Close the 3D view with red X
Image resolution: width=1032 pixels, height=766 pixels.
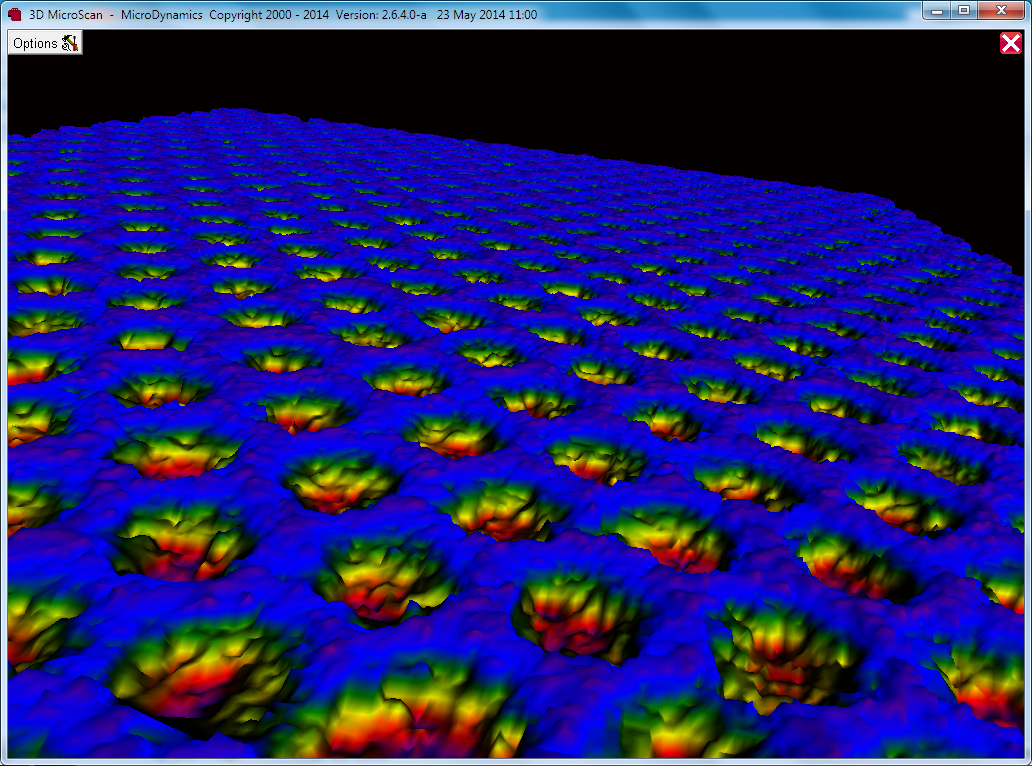1010,43
